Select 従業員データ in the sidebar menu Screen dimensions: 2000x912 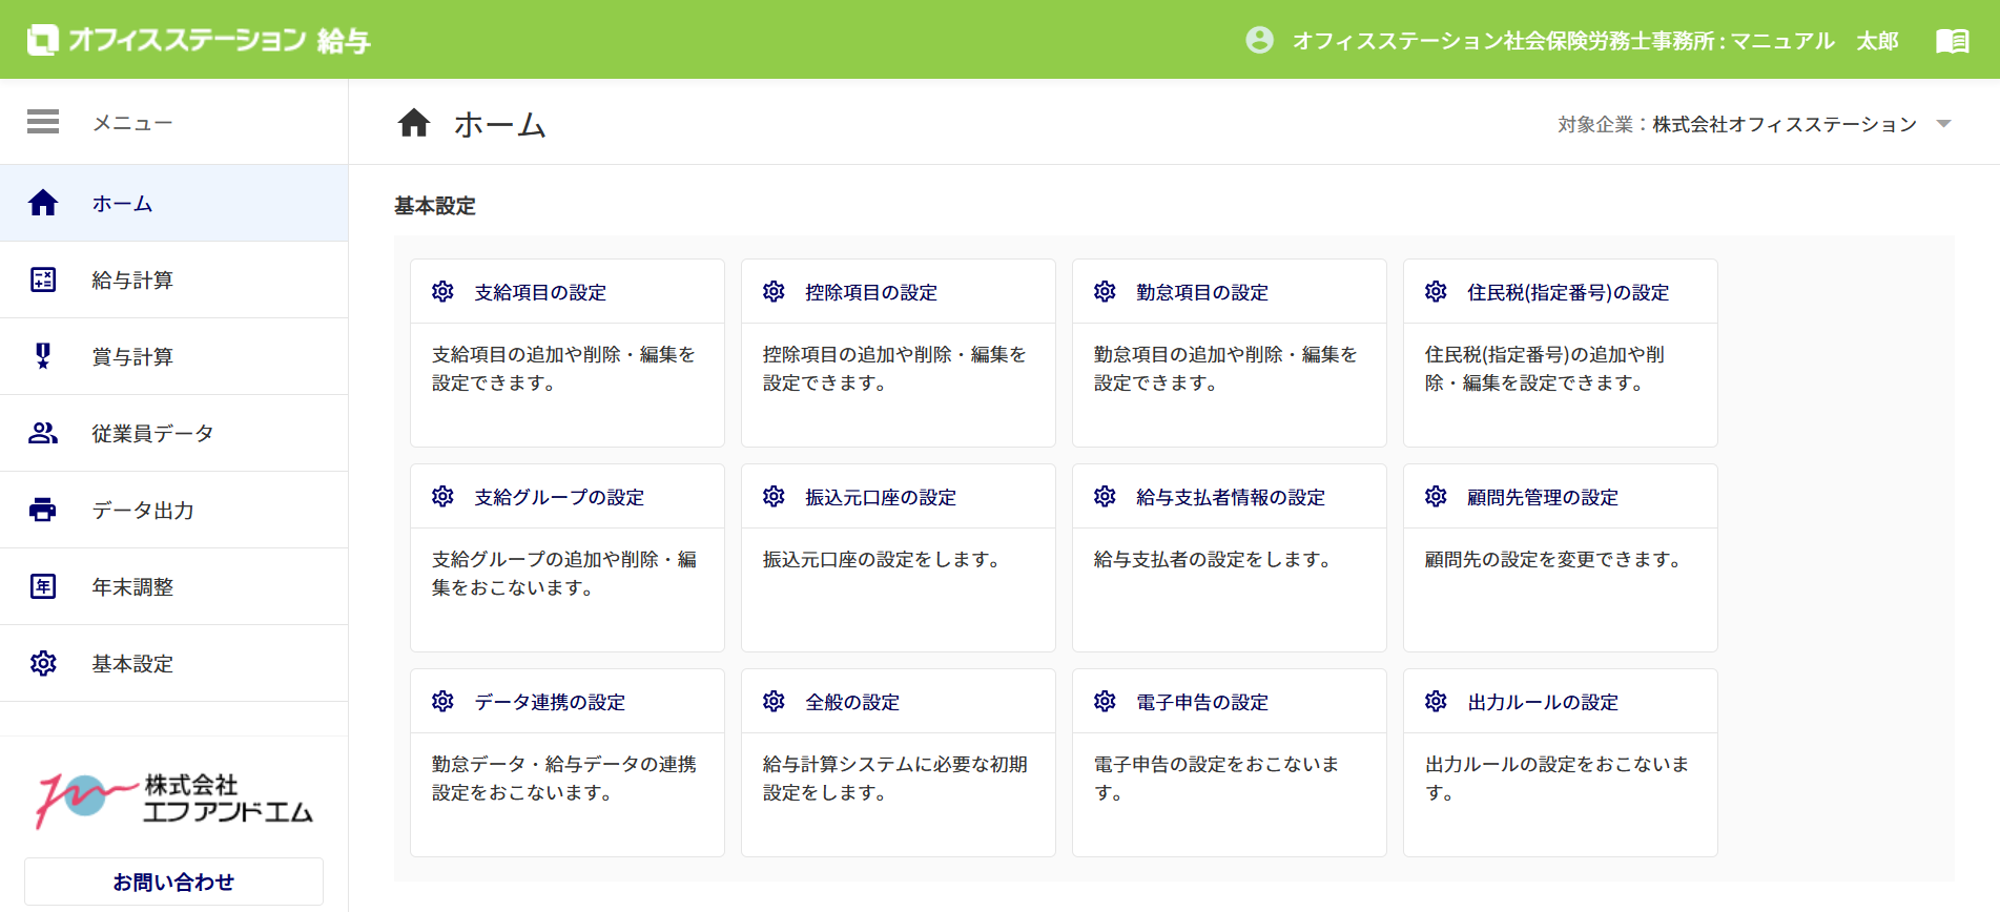tap(174, 433)
